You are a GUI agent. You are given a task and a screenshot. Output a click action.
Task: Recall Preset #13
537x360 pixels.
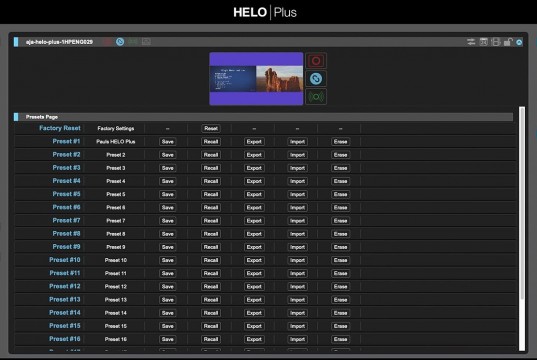(211, 300)
